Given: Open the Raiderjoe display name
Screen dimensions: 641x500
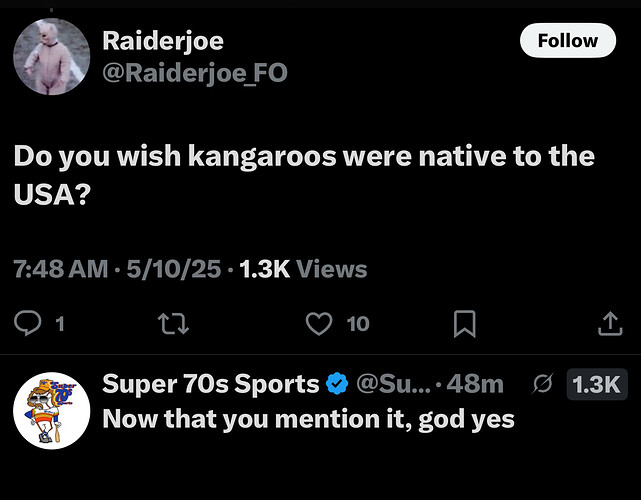Looking at the screenshot, I should pyautogui.click(x=163, y=41).
